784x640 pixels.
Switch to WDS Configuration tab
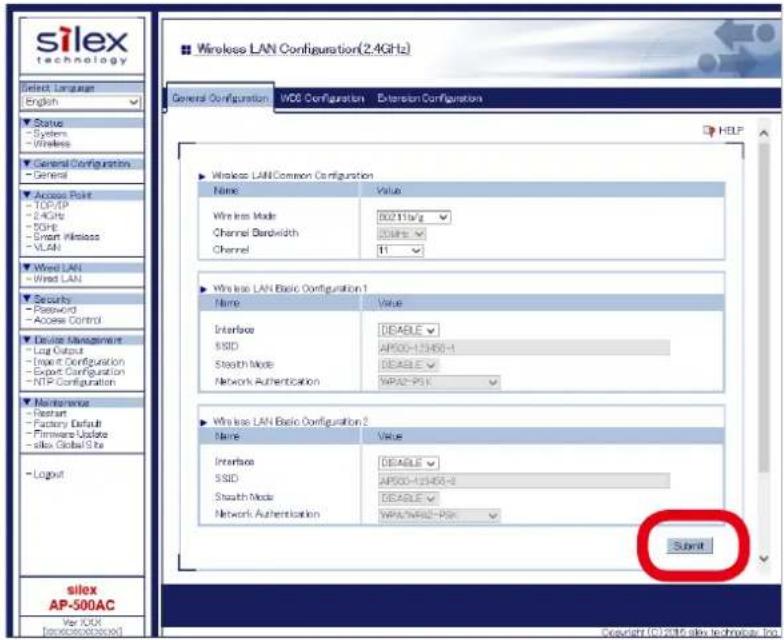(x=322, y=98)
